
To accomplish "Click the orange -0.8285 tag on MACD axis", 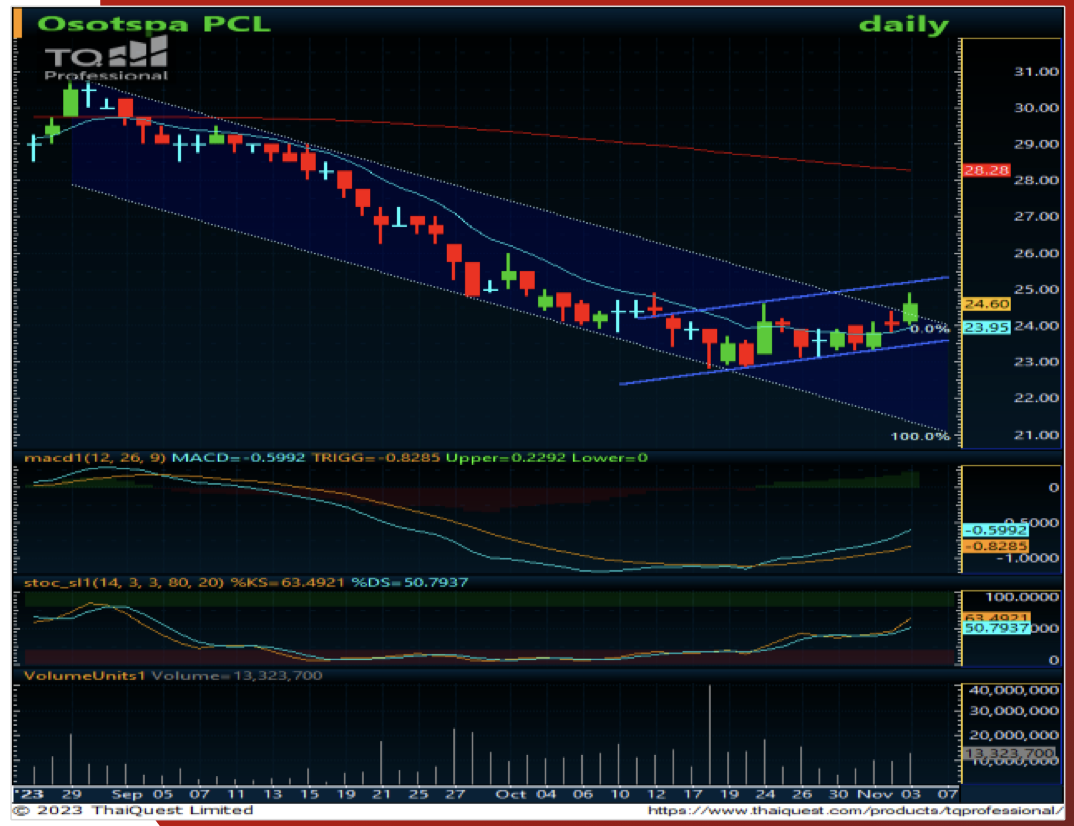I will pyautogui.click(x=995, y=546).
